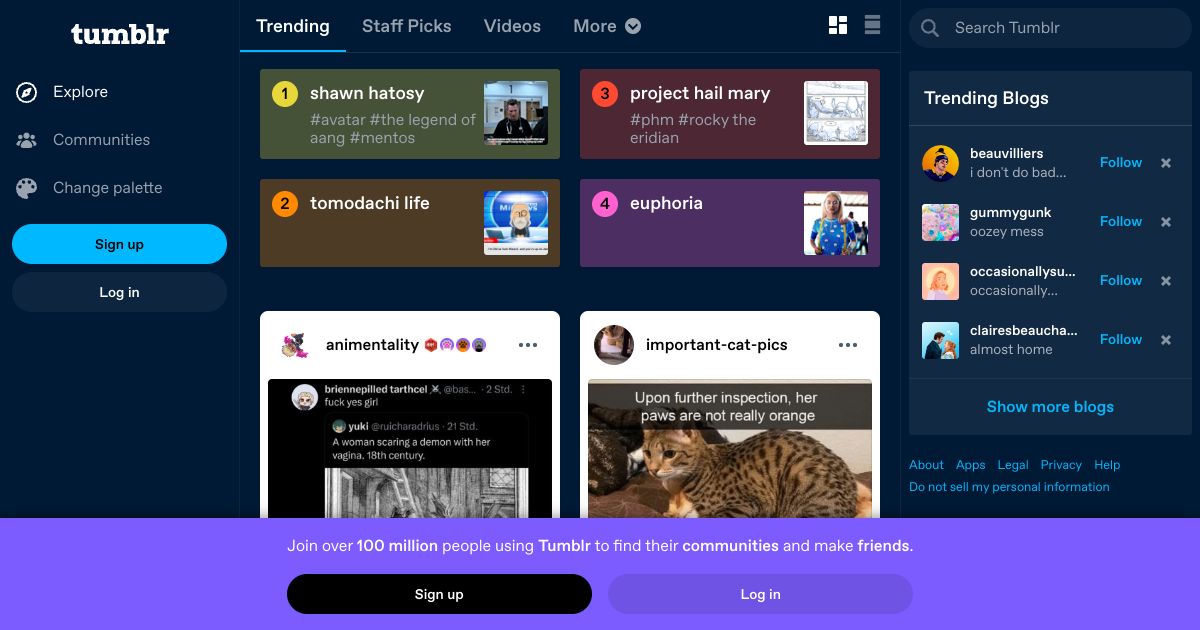1200x630 pixels.
Task: Click the sidebar Log in button
Action: coord(119,292)
